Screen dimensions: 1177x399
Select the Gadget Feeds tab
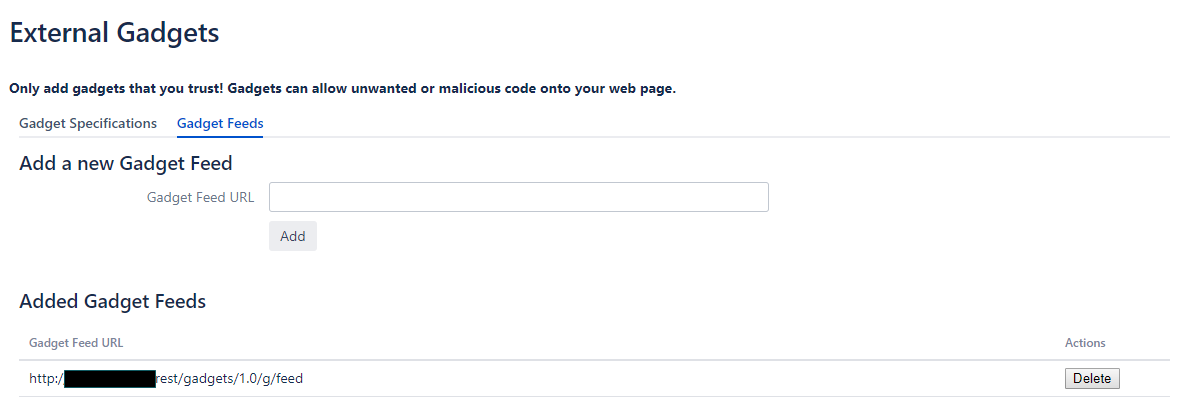click(220, 124)
